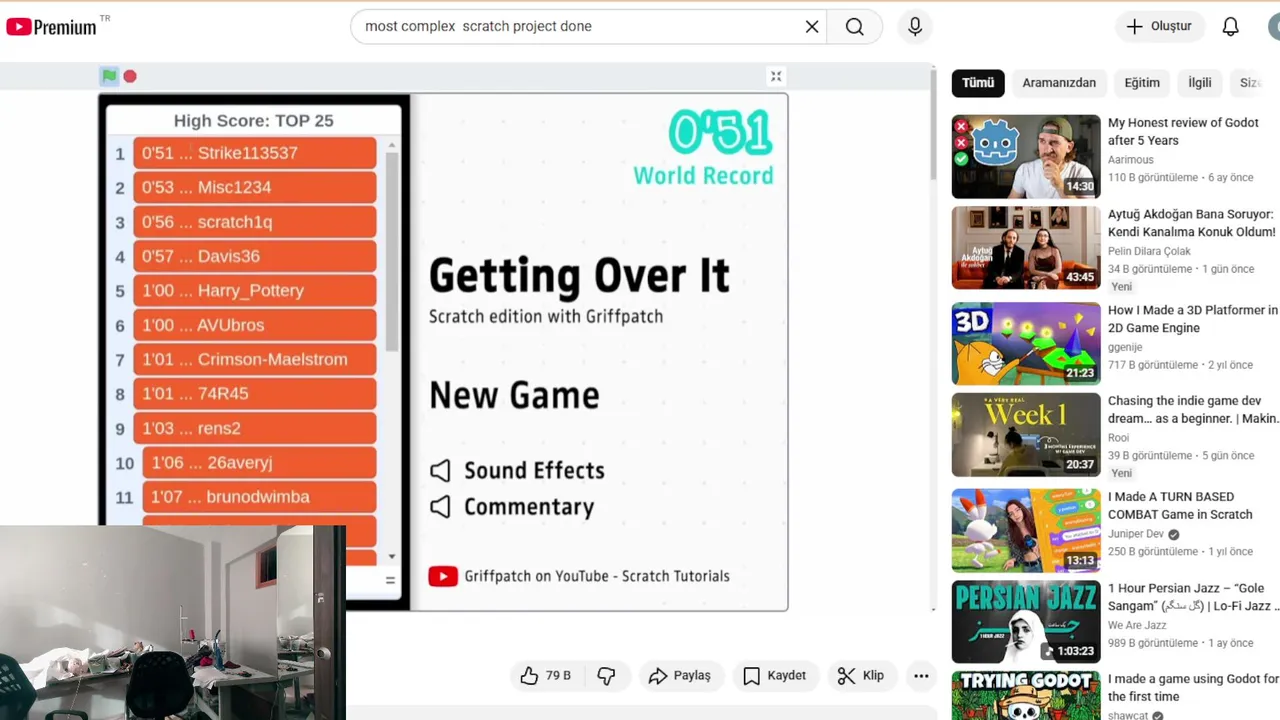Open notifications bell
The height and width of the screenshot is (720, 1280).
click(1231, 27)
